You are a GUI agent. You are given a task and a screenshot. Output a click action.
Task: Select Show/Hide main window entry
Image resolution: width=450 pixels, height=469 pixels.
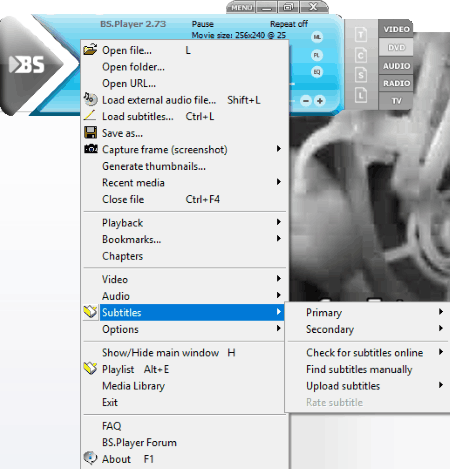click(185, 352)
